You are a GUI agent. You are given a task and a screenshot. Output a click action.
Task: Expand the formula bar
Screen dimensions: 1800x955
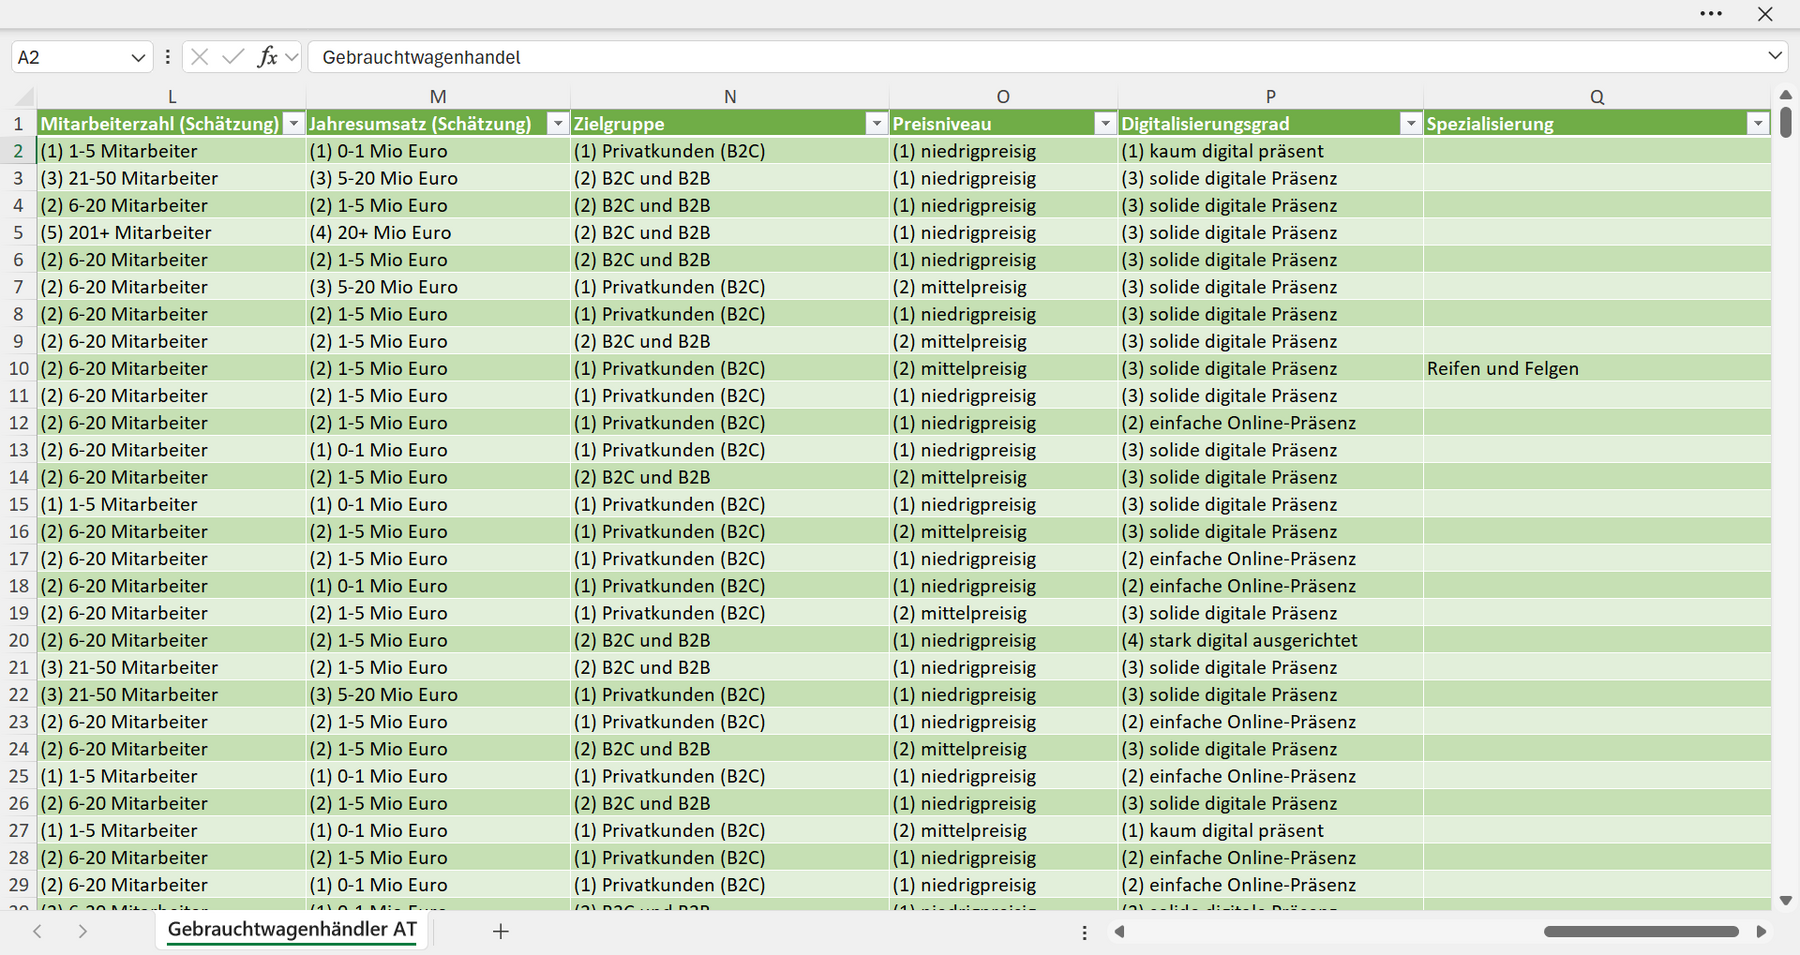pos(1775,56)
